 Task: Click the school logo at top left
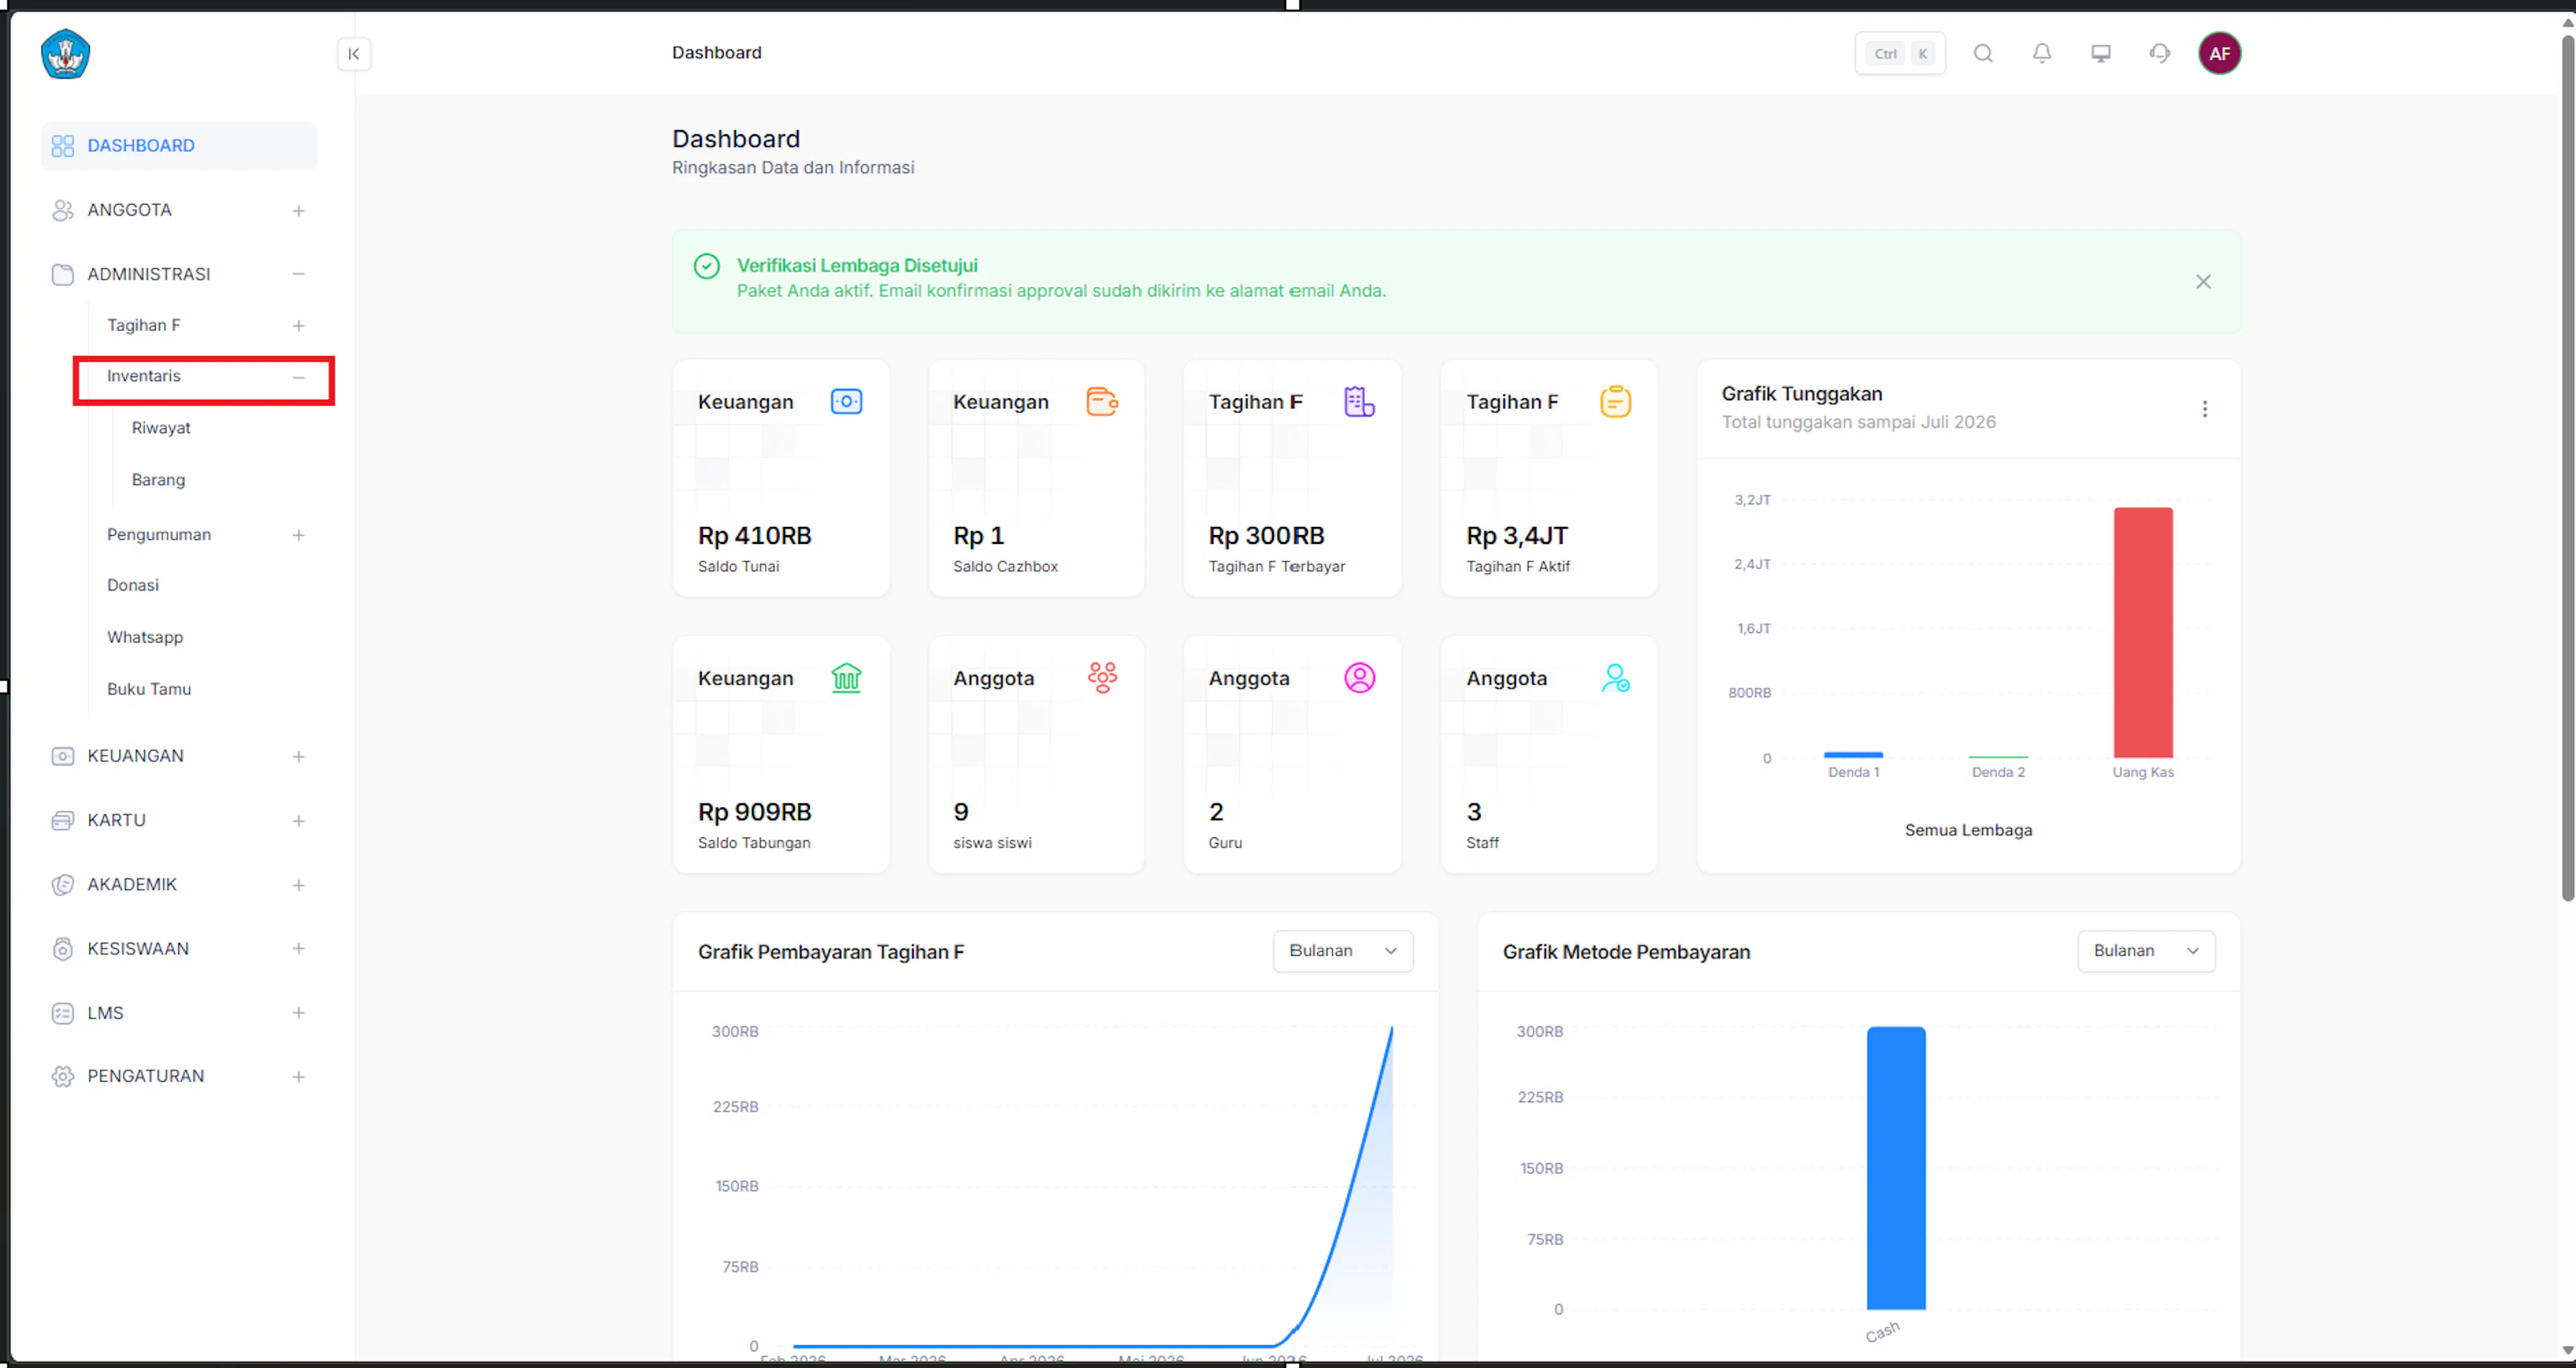point(66,54)
